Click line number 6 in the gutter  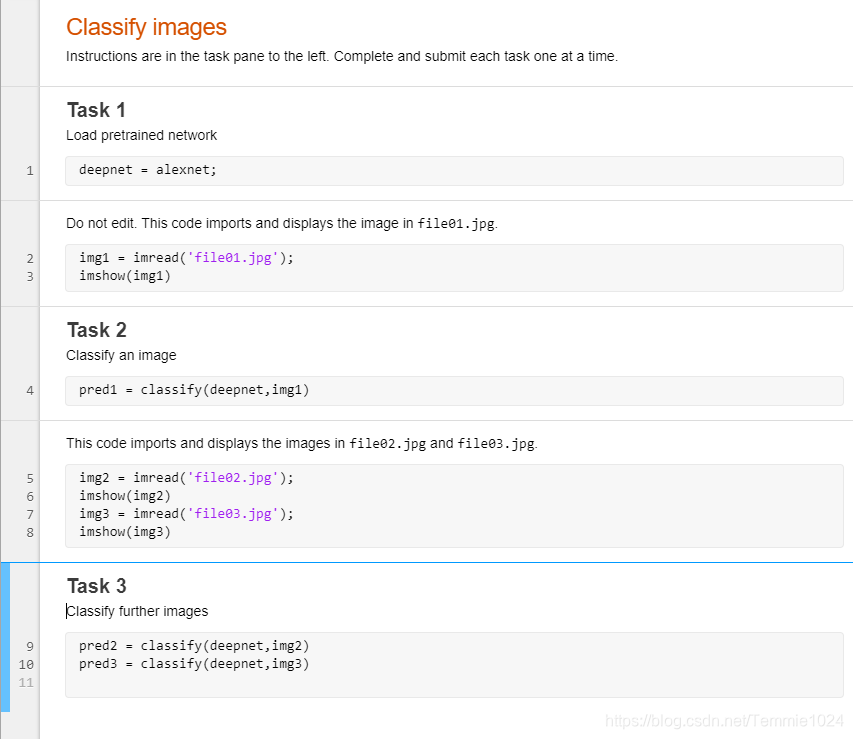(x=30, y=497)
